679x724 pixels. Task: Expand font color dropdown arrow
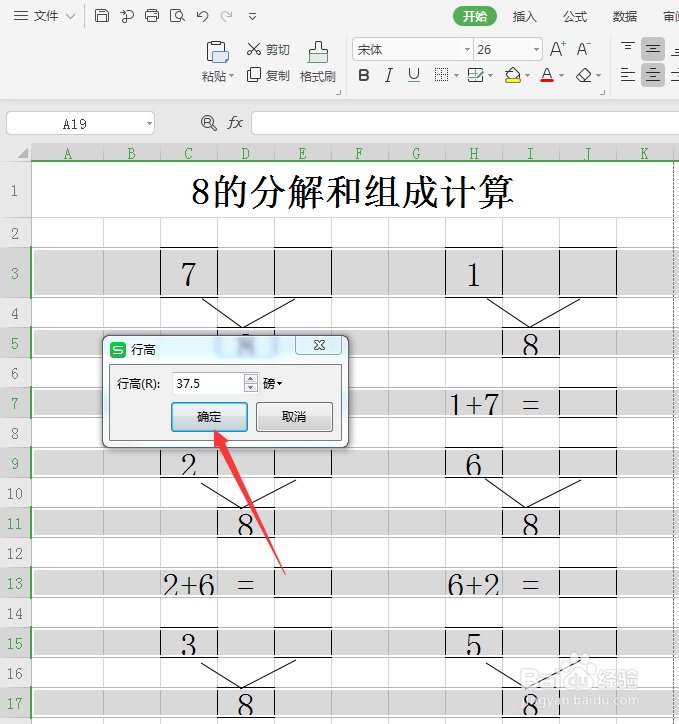tap(561, 75)
